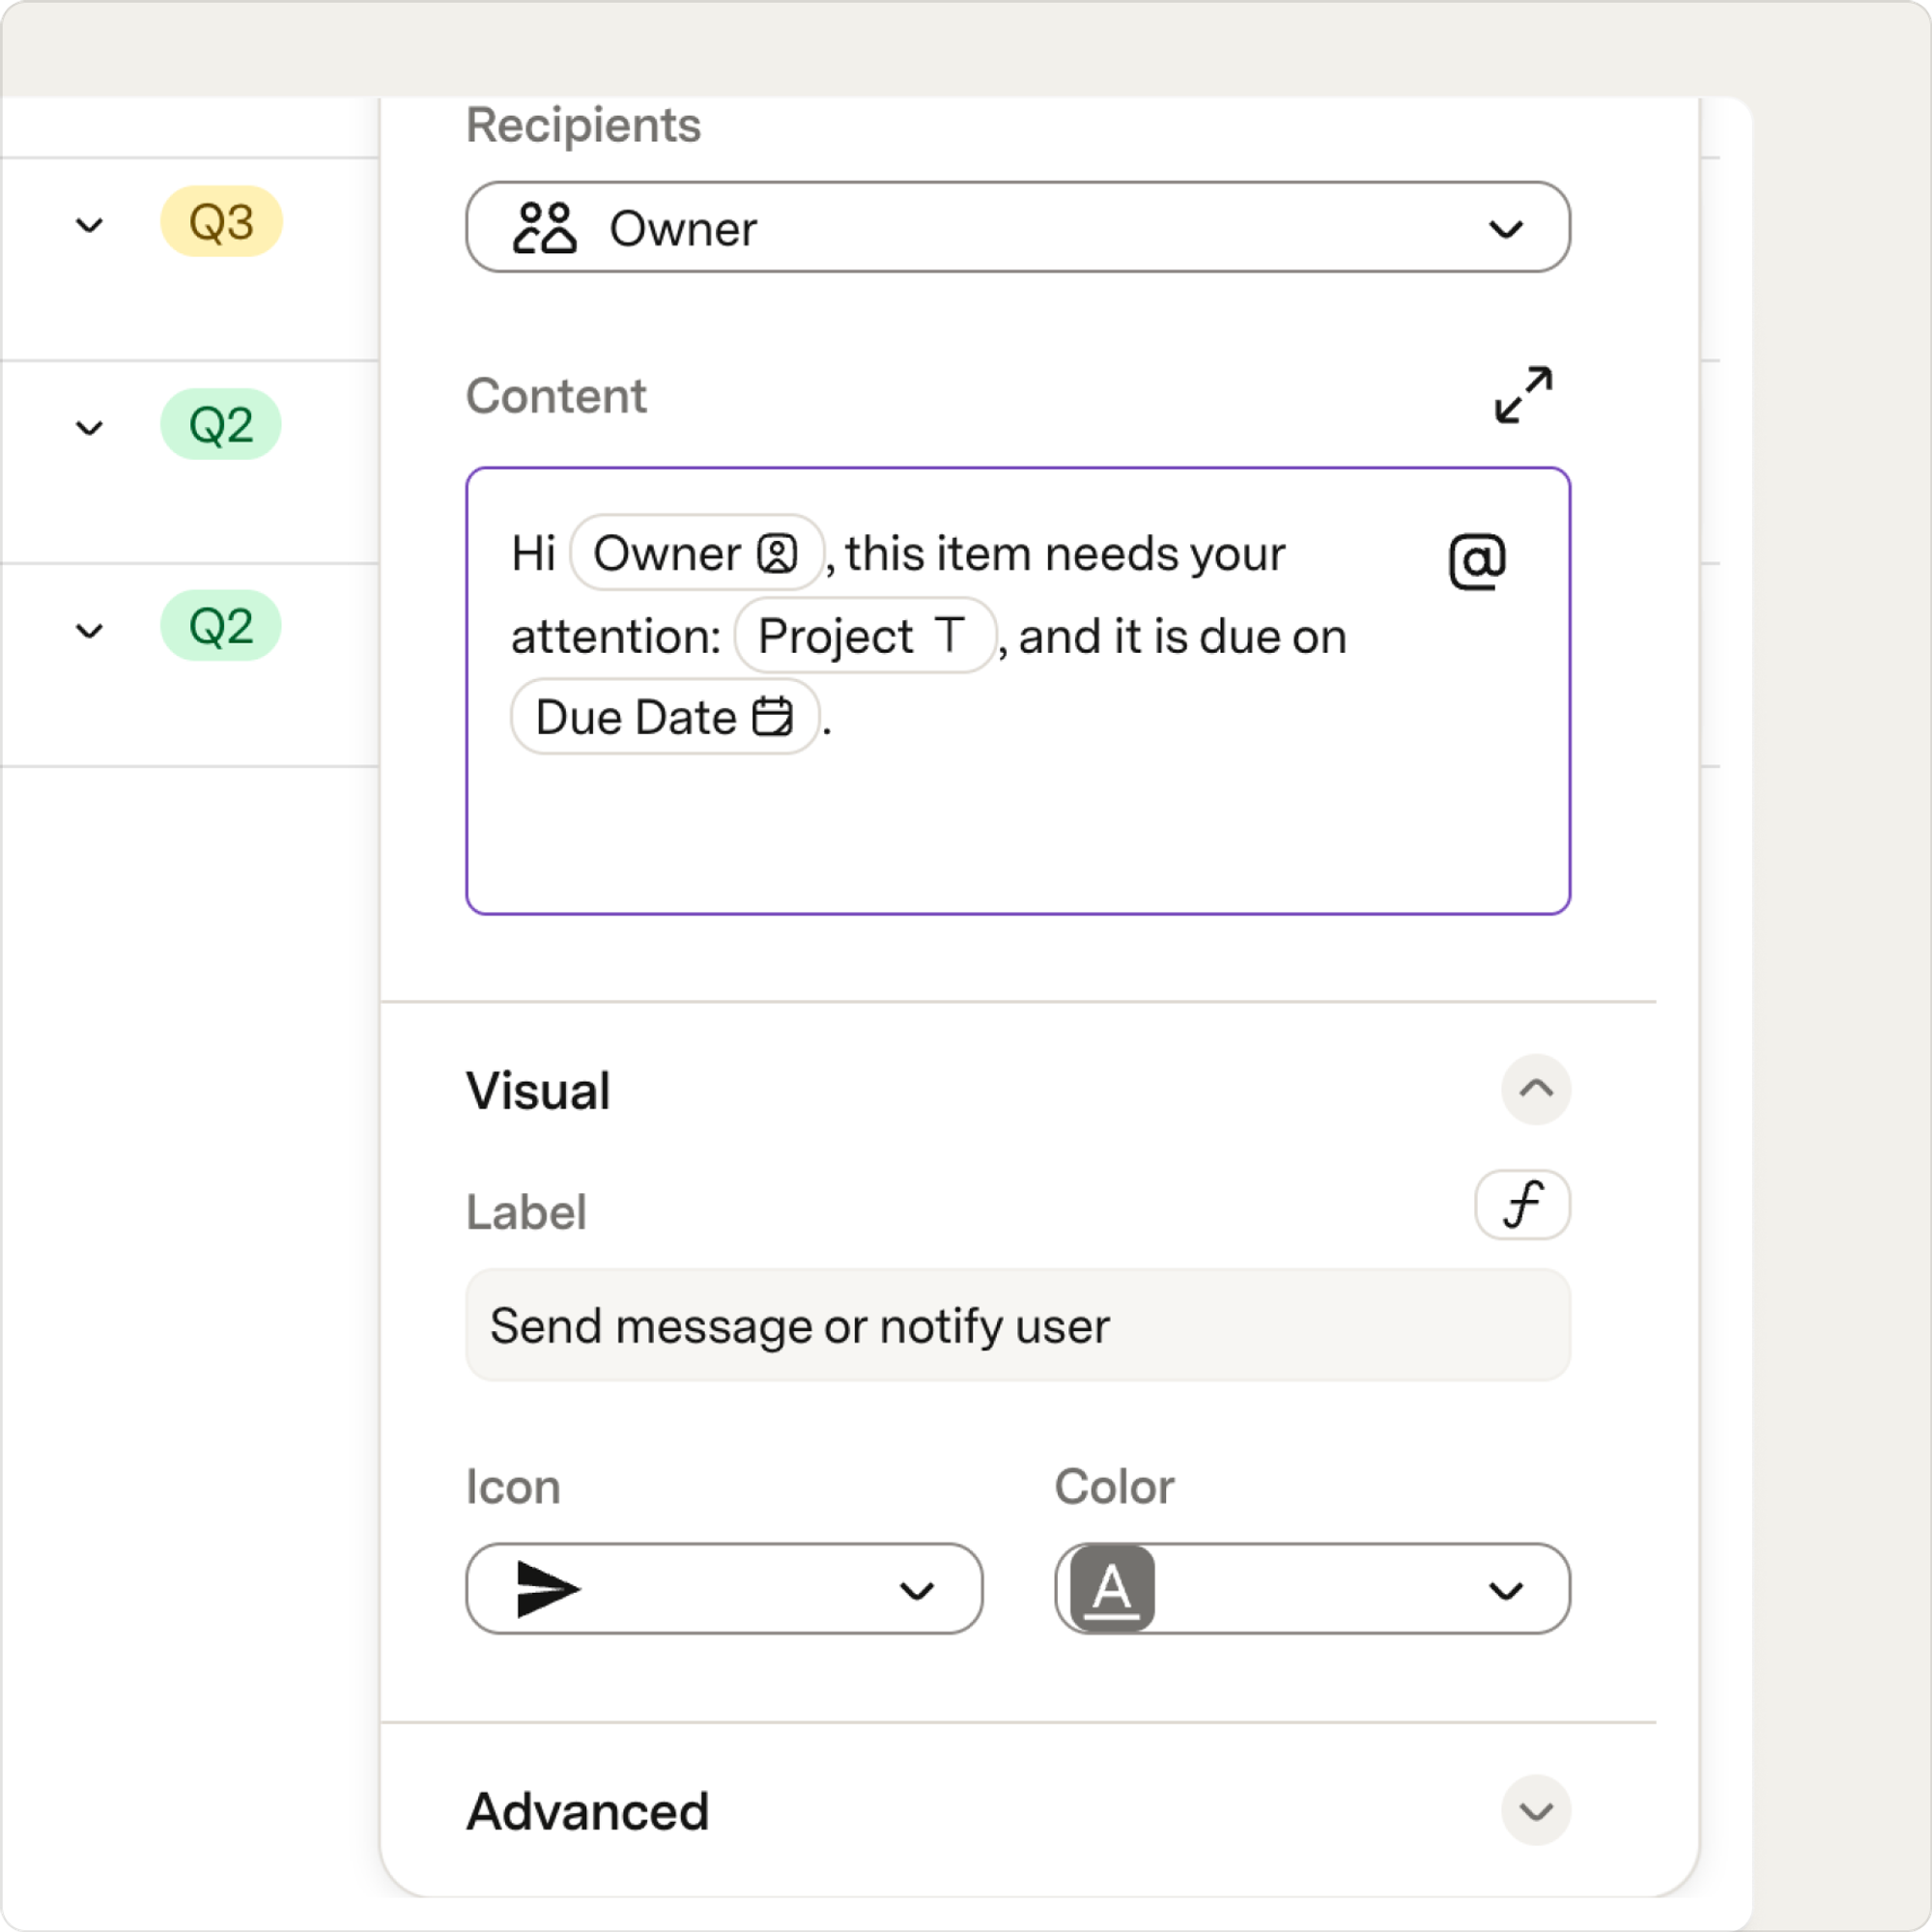
Task: Click the gray text color A swatch
Action: (x=1112, y=1588)
